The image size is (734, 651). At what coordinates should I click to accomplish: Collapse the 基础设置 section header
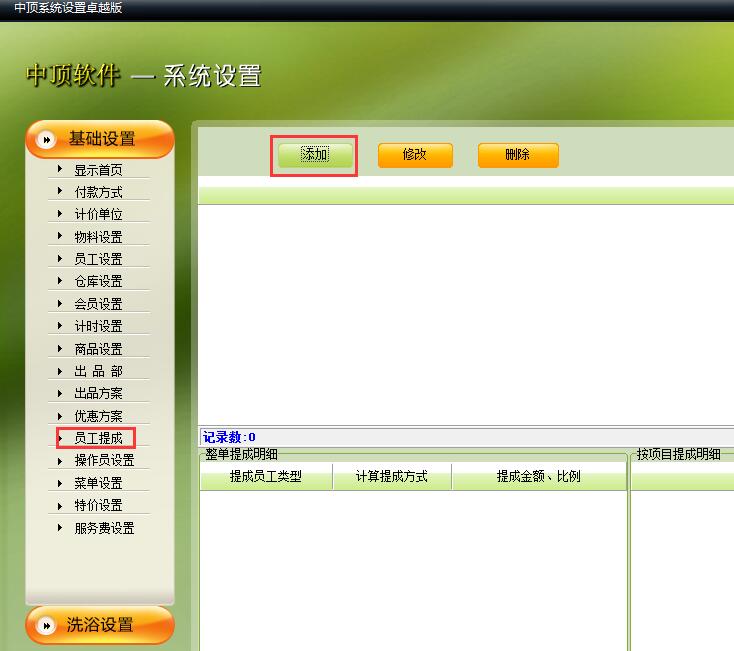[100, 139]
